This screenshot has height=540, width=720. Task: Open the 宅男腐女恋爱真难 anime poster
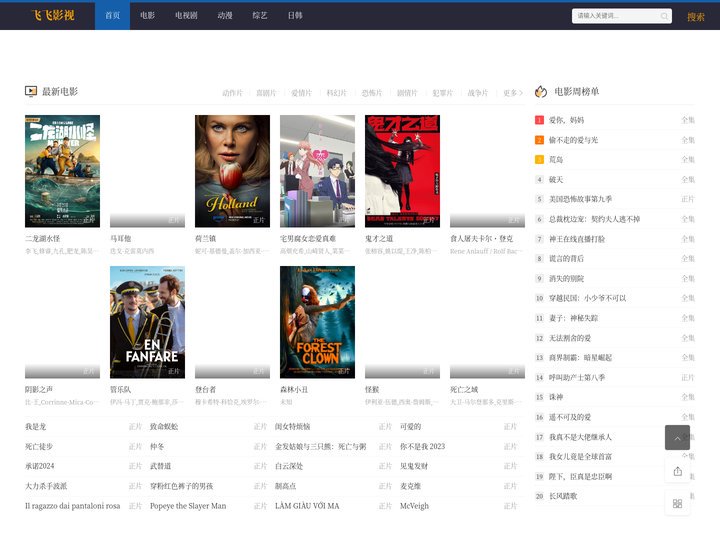pos(317,171)
